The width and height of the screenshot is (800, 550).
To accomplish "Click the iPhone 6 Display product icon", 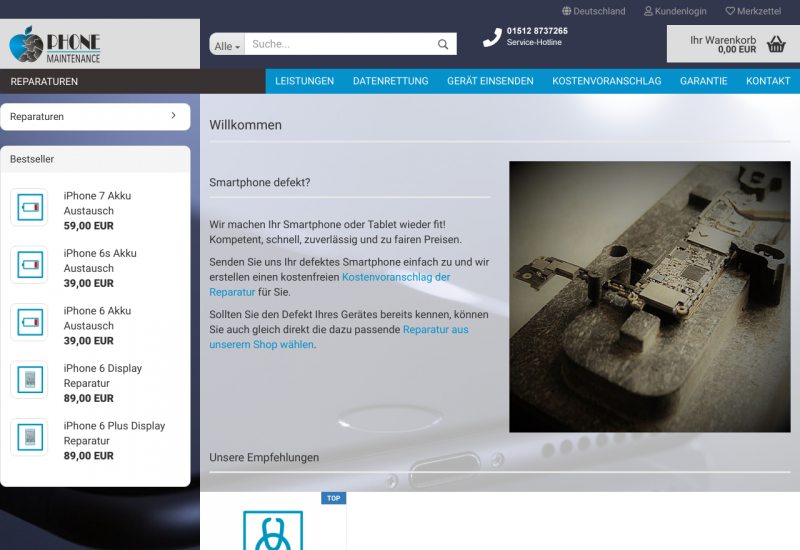I will [x=29, y=380].
